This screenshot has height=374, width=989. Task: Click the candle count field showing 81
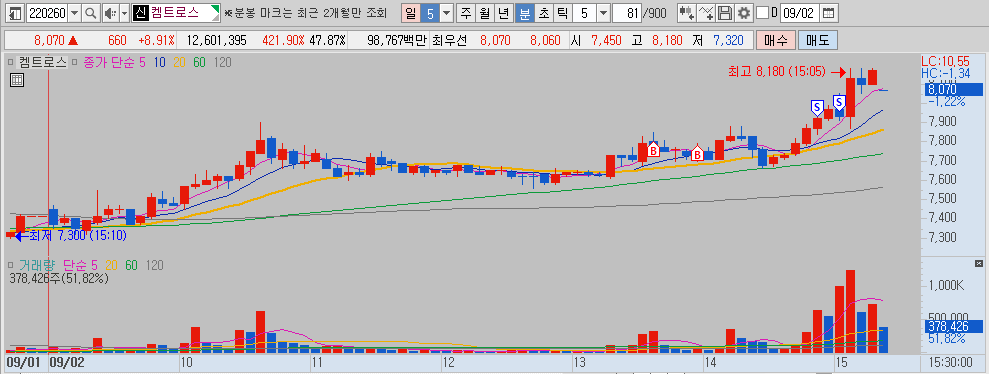coord(626,13)
